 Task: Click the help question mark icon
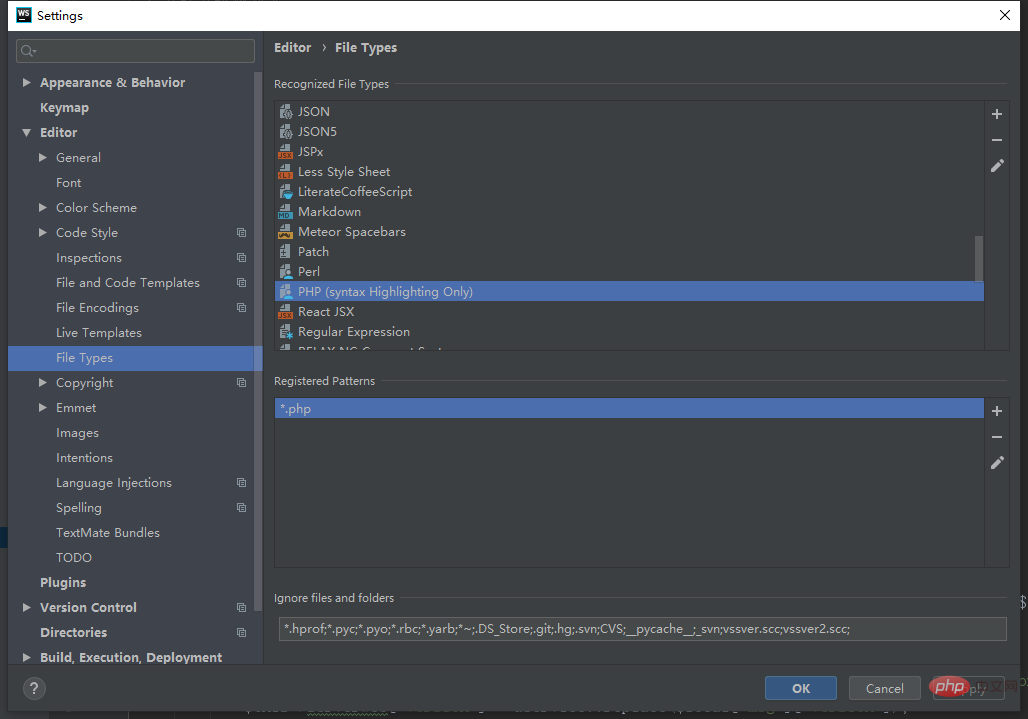click(x=34, y=688)
